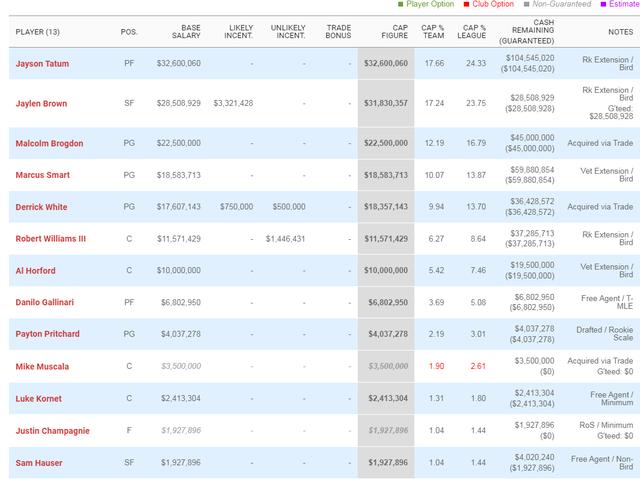Click red Club Option legend swatch
Viewport: 640px width, 479px height.
[x=467, y=4]
